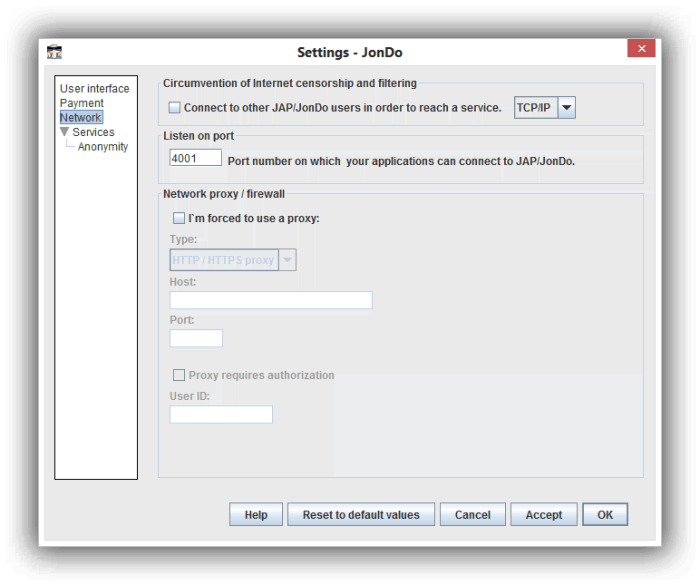Open the TCP/IP dropdown arrow
The image size is (700, 585).
567,108
